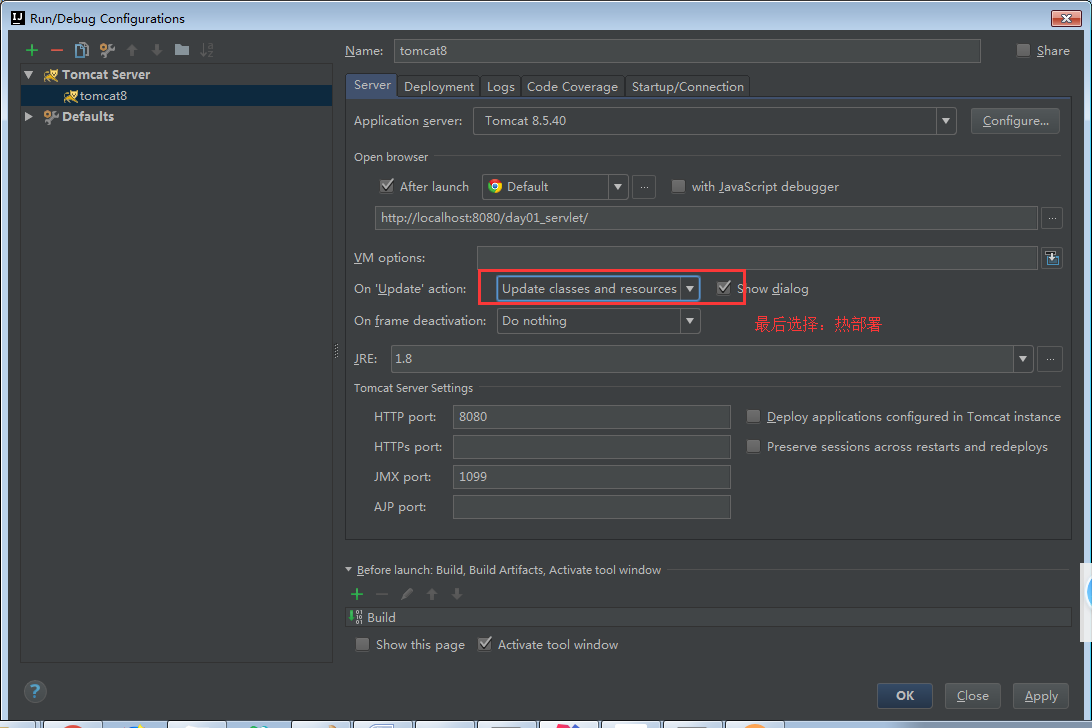
Task: Sort configurations alphabetically icon
Action: coord(207,50)
